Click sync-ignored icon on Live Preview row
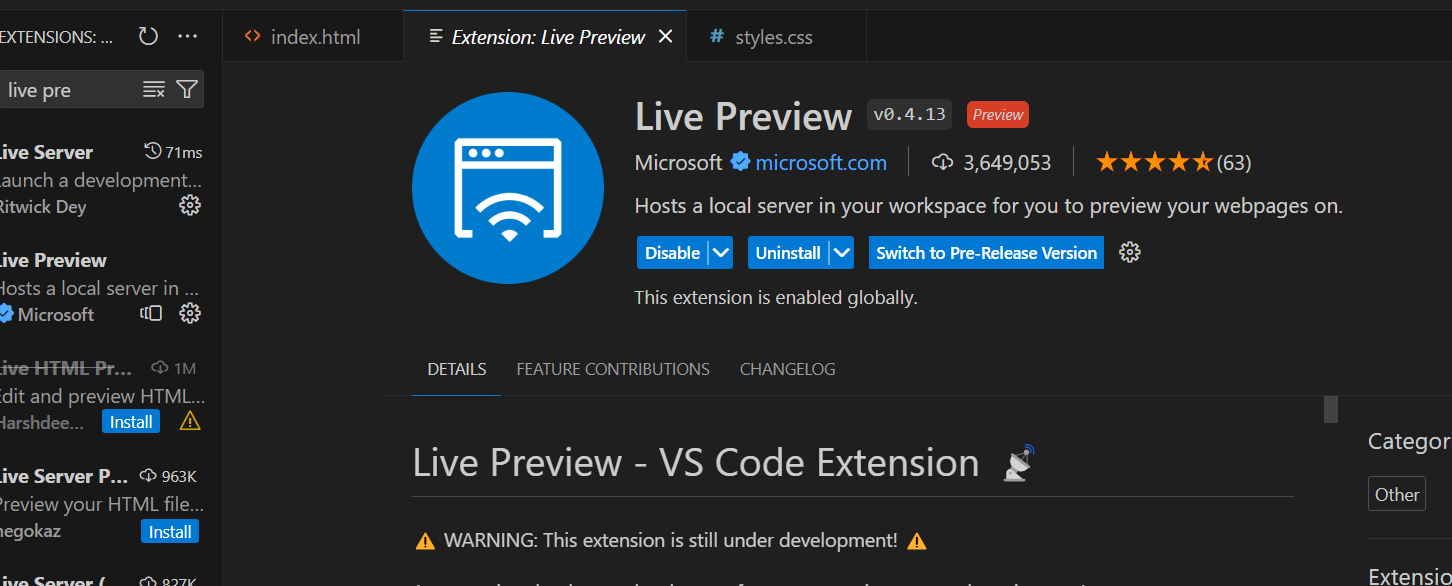The height and width of the screenshot is (586, 1452). 151,313
